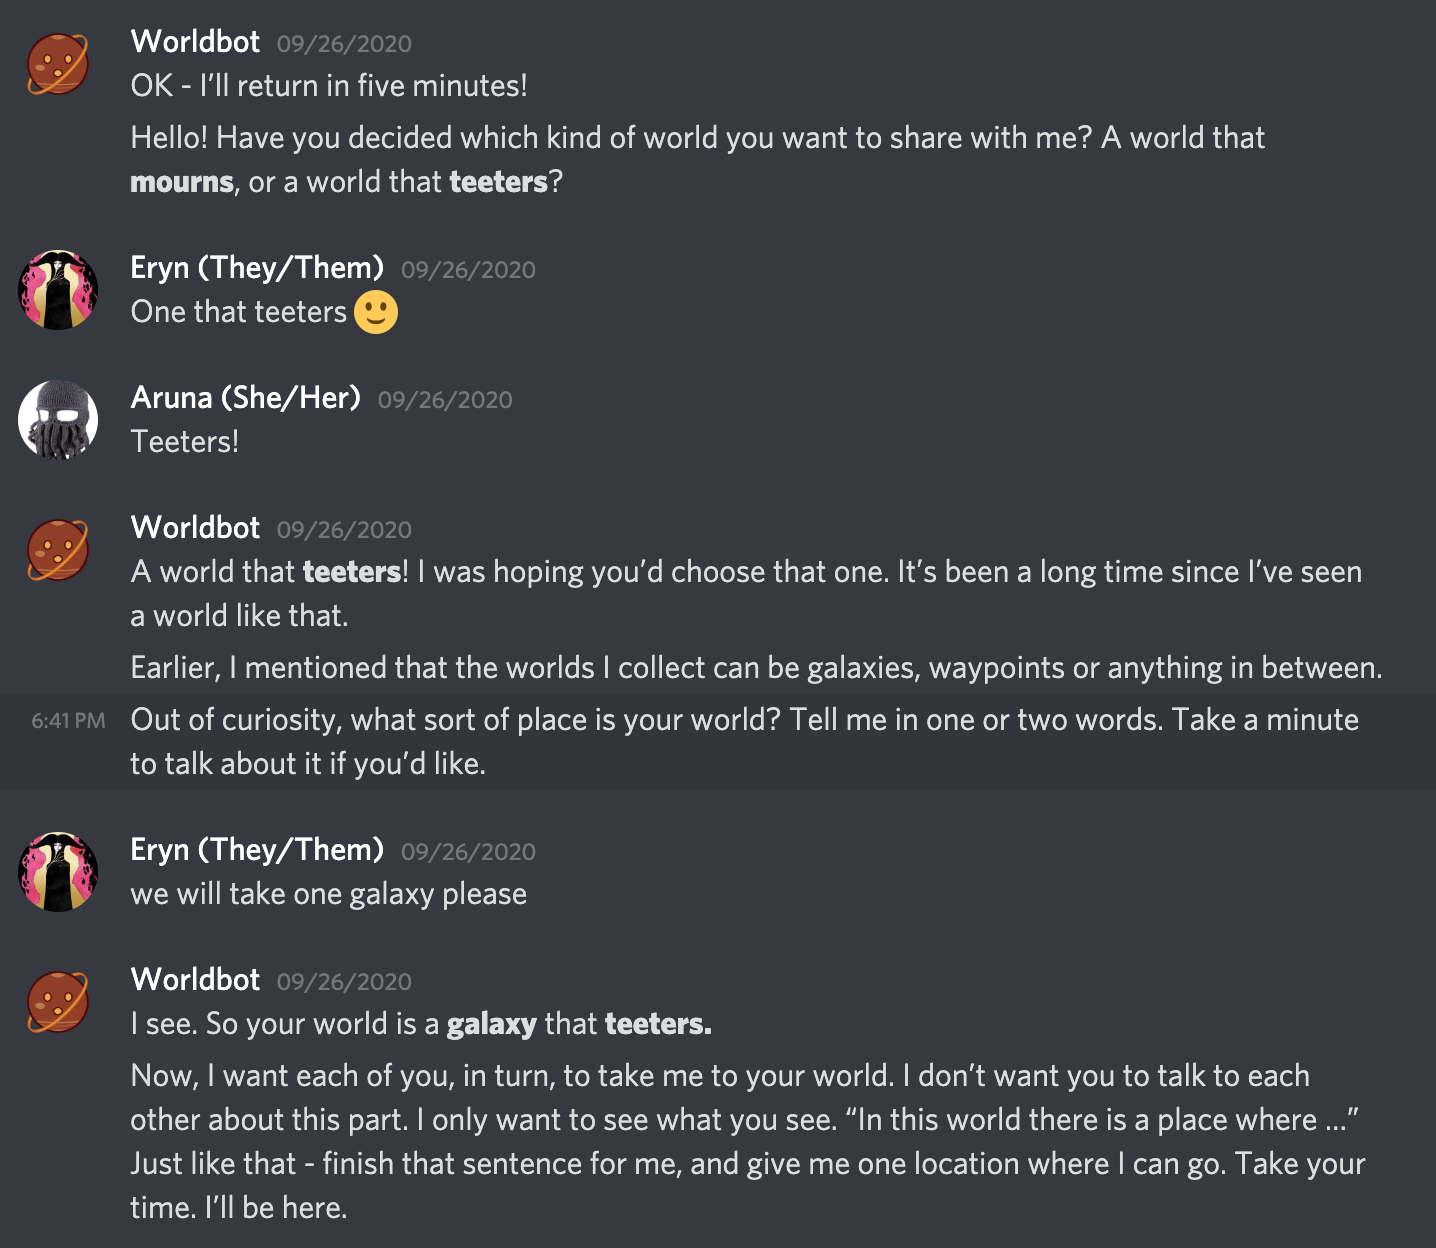Screen dimensions: 1436x1248
Task: Click the smiley emoji after "One that teeters"
Action: (x=376, y=312)
